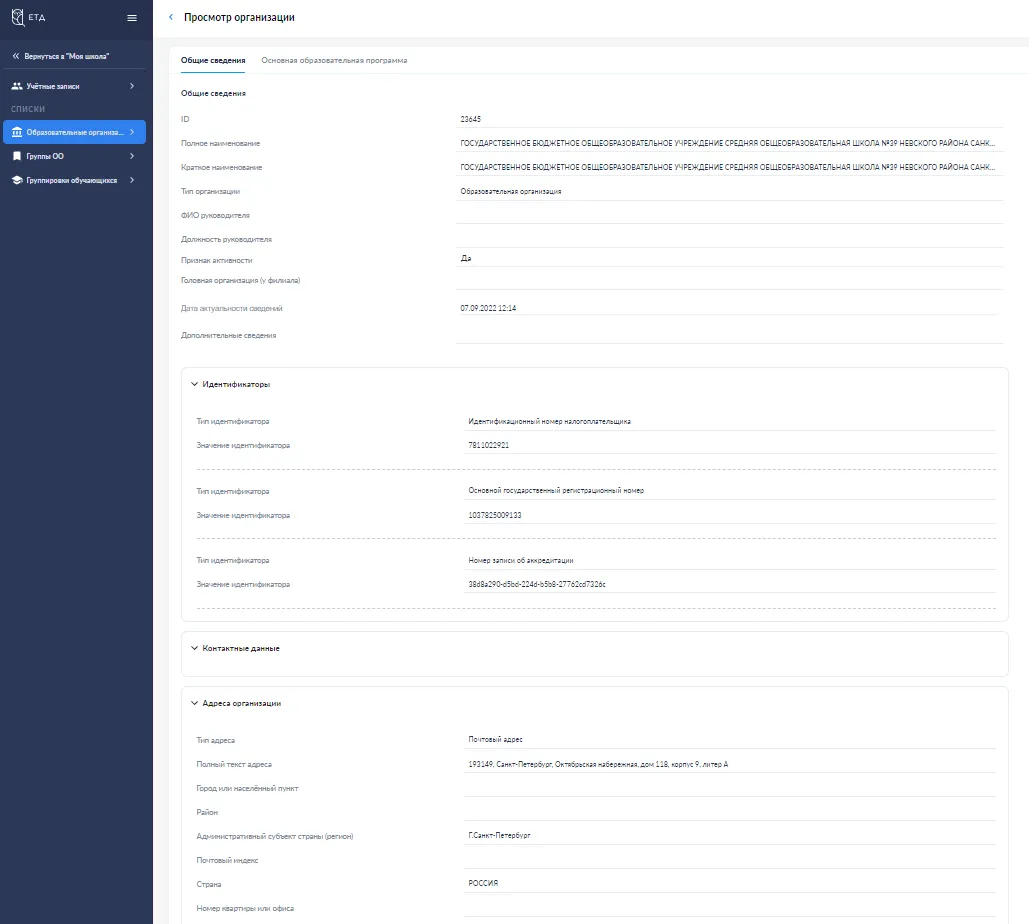Click the Группы ОО bookmark icon
This screenshot has width=1029, height=924.
(x=17, y=156)
